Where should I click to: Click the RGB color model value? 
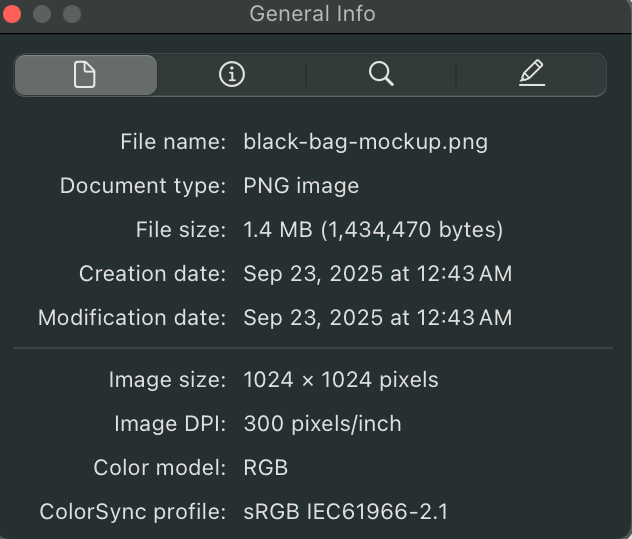point(266,467)
